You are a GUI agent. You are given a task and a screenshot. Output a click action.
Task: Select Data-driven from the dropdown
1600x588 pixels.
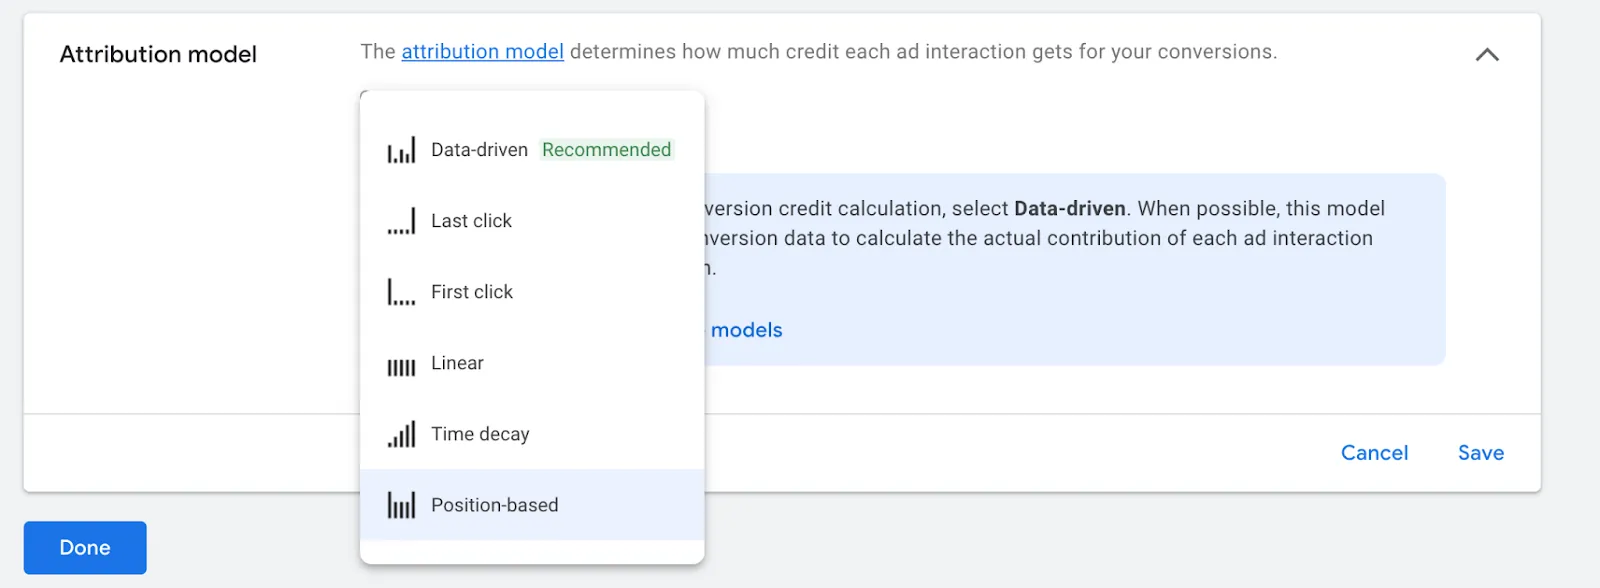478,149
